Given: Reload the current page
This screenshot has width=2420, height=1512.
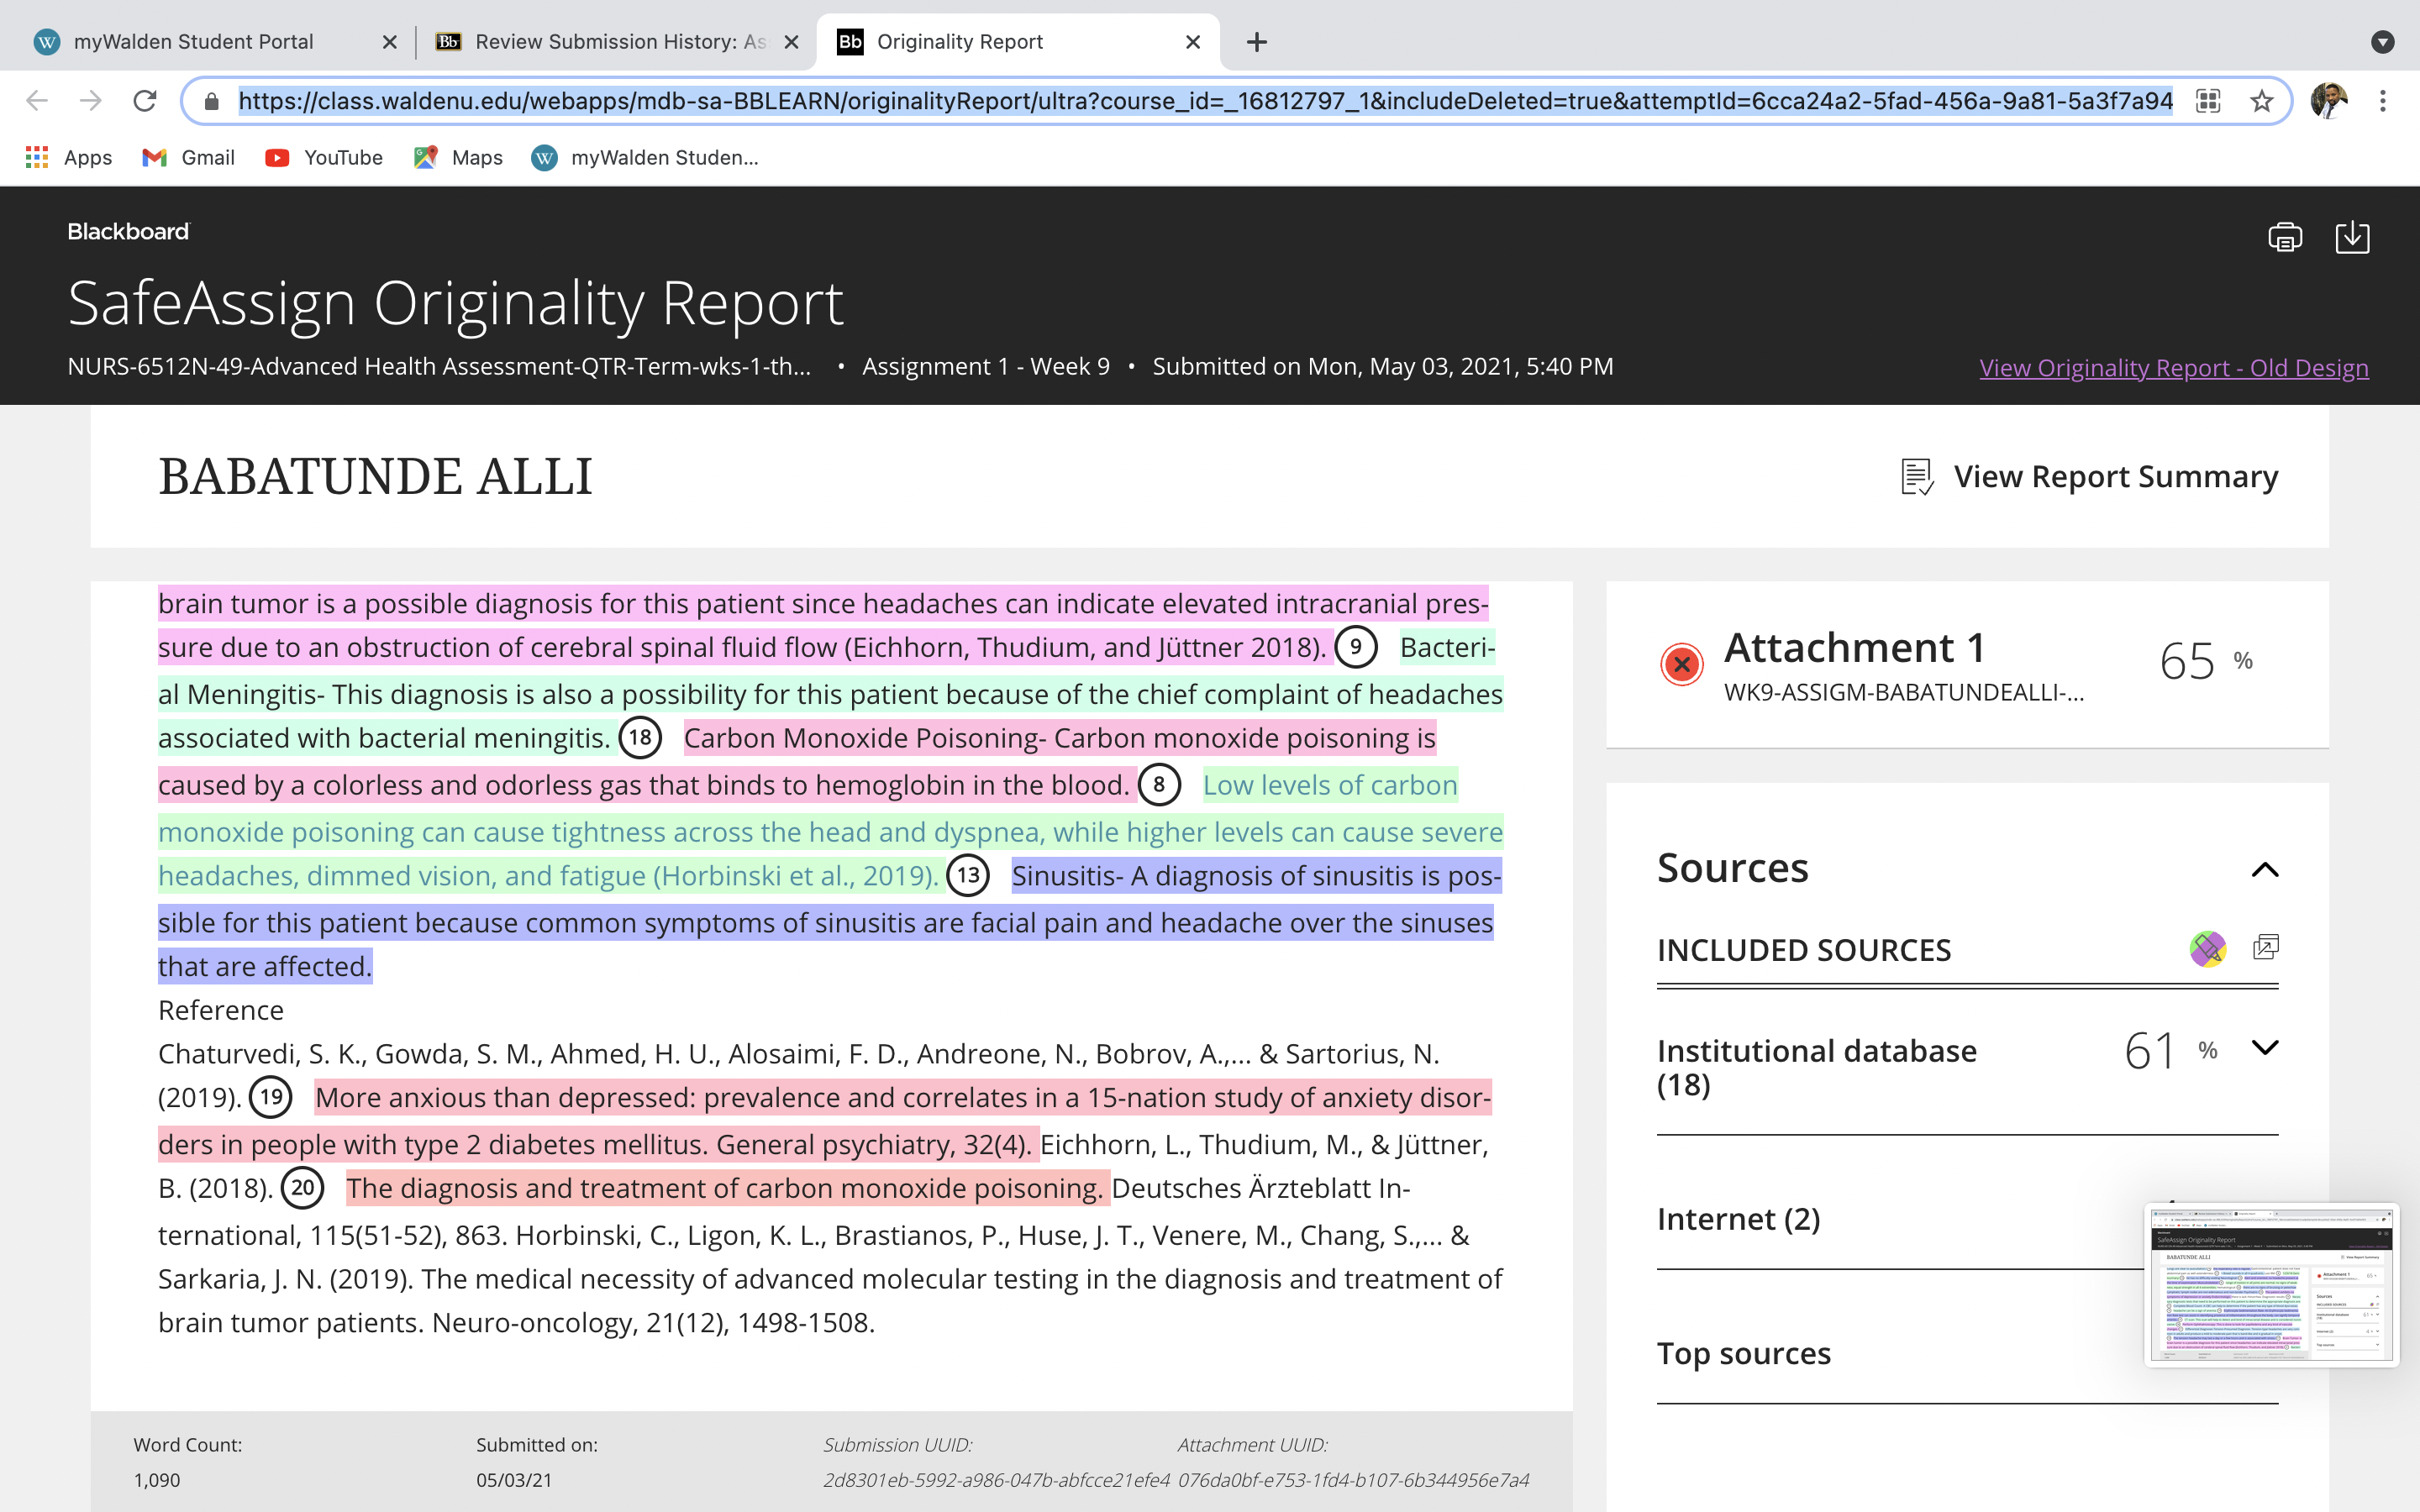Looking at the screenshot, I should coord(145,101).
